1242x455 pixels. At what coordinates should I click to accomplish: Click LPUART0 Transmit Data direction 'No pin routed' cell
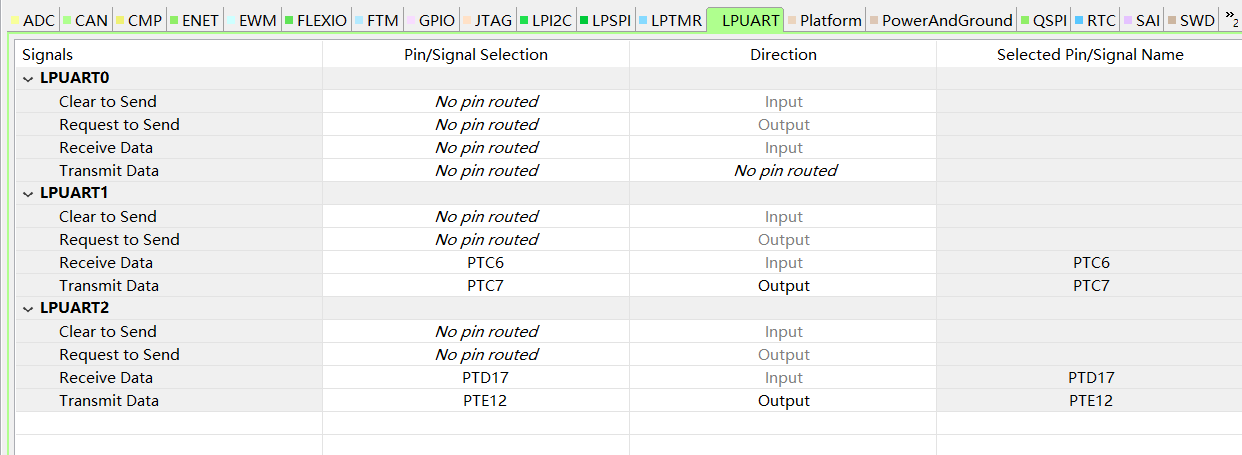[x=785, y=171]
